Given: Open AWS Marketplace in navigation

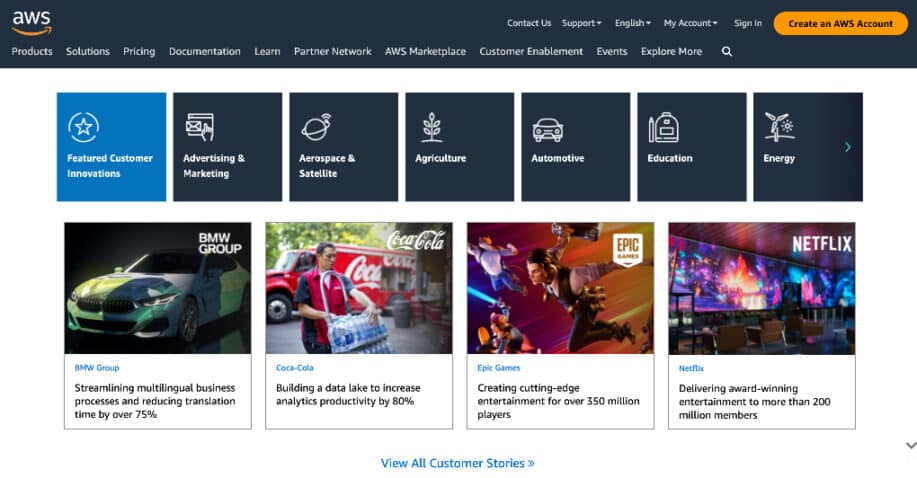Looking at the screenshot, I should tap(425, 51).
